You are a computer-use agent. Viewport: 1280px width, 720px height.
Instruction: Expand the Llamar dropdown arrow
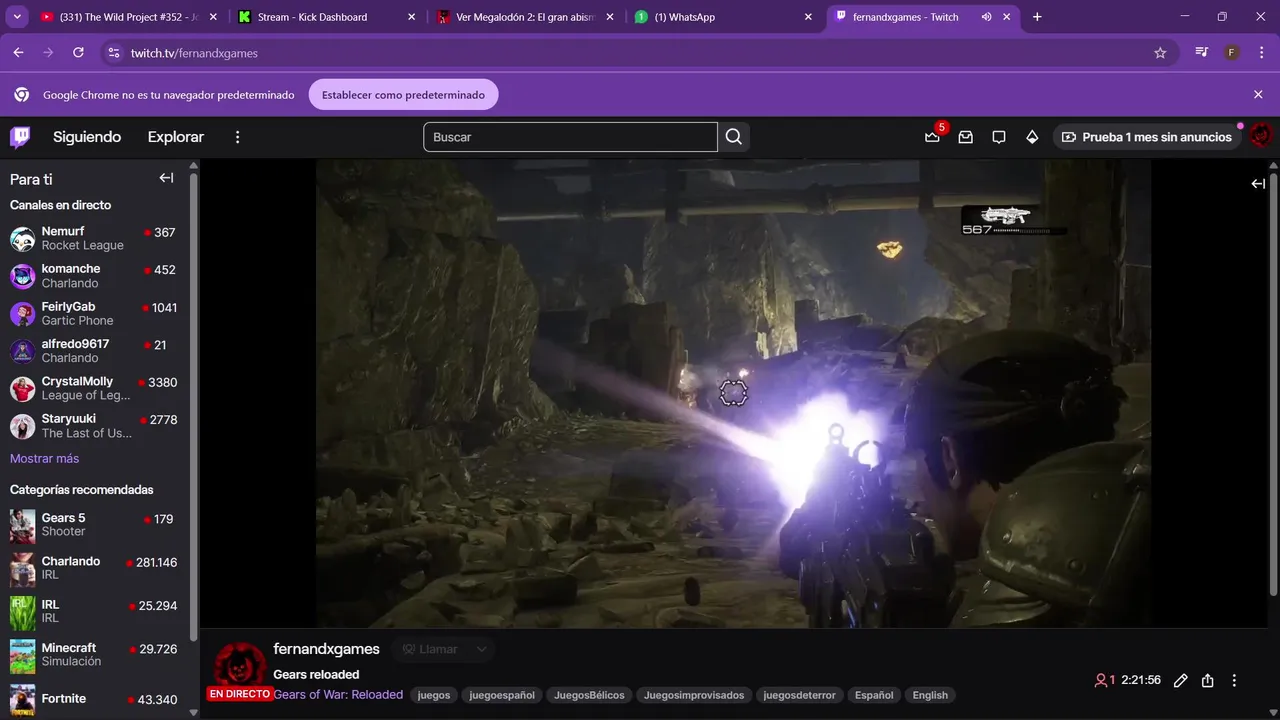pos(481,649)
